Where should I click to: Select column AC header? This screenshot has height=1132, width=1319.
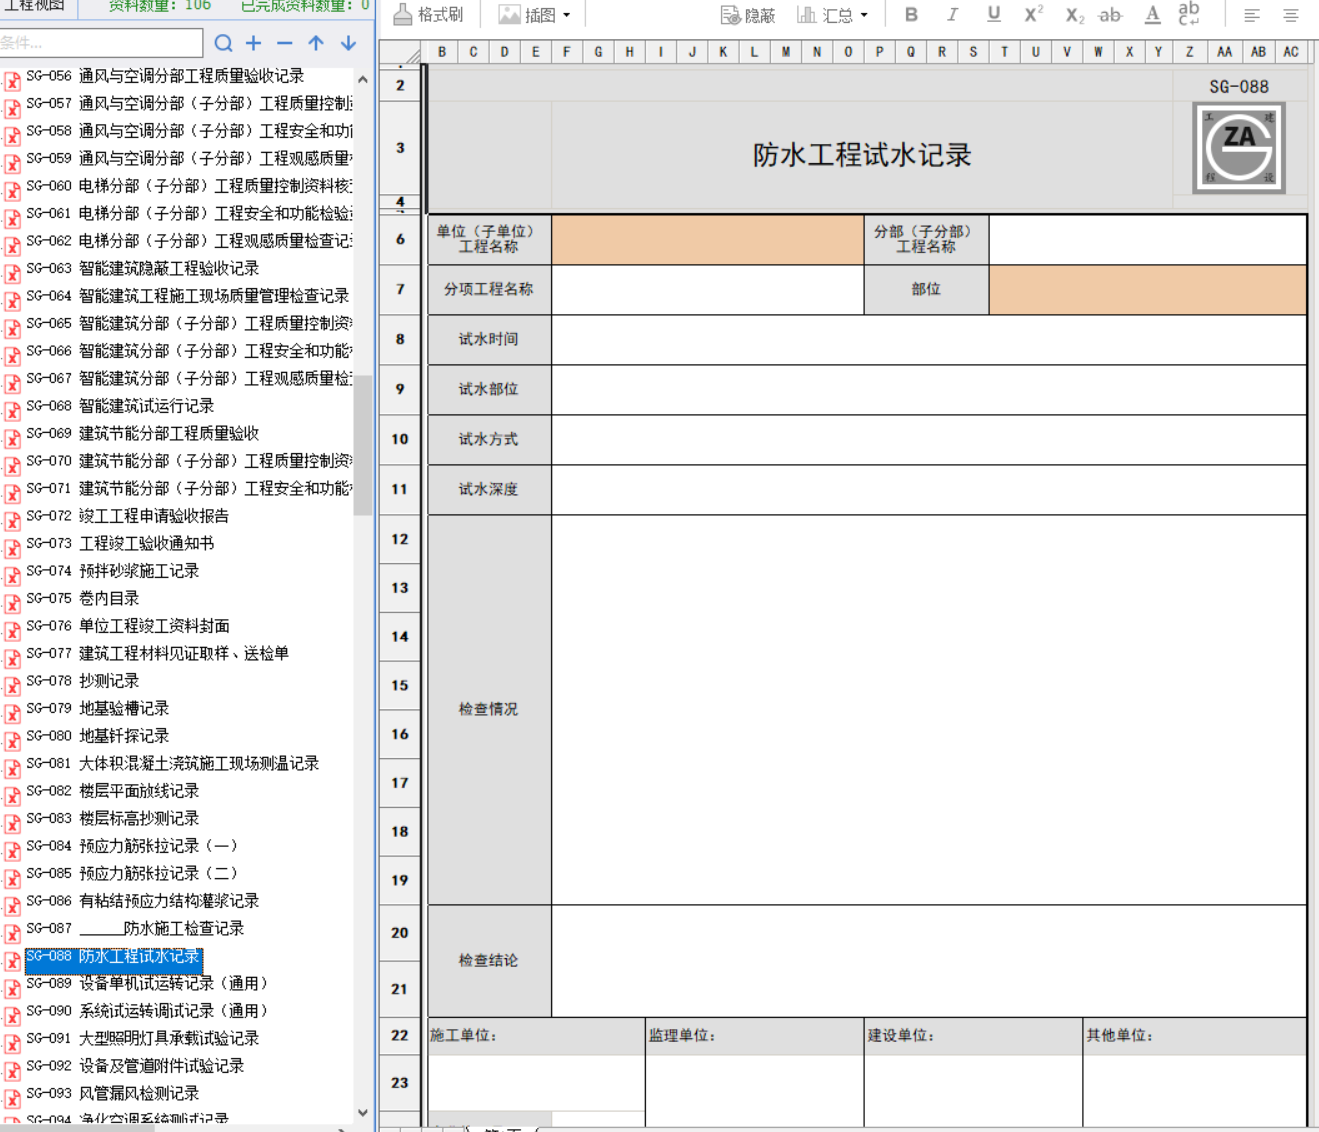click(1291, 52)
